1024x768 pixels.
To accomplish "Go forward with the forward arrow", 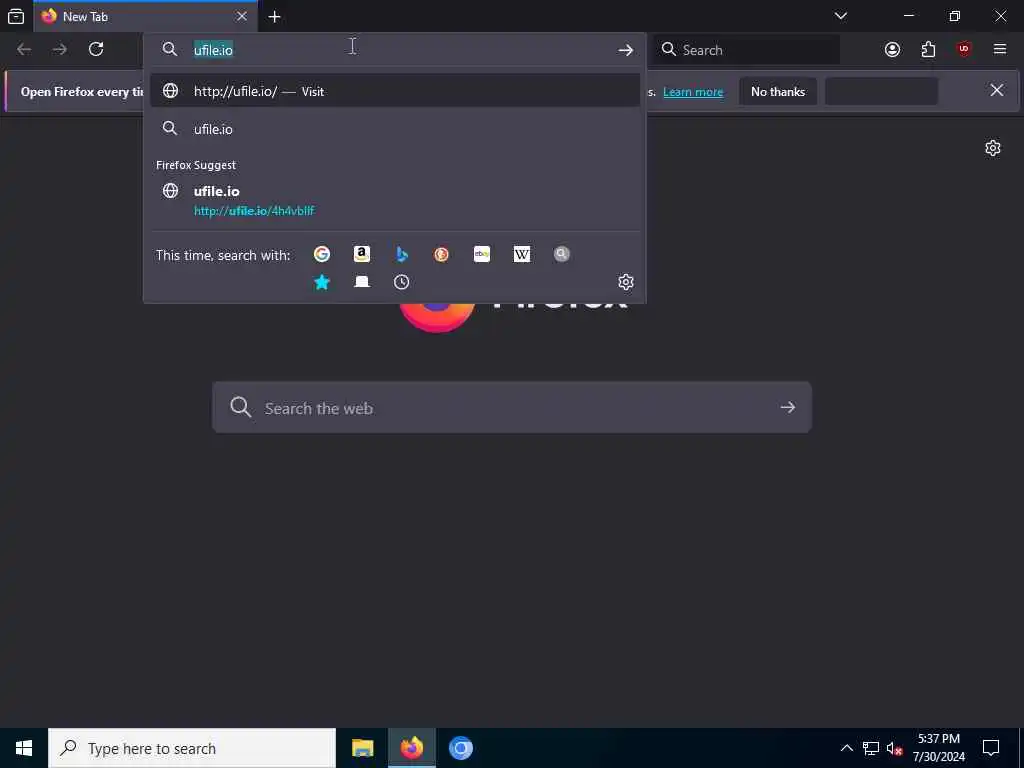I will pyautogui.click(x=59, y=50).
